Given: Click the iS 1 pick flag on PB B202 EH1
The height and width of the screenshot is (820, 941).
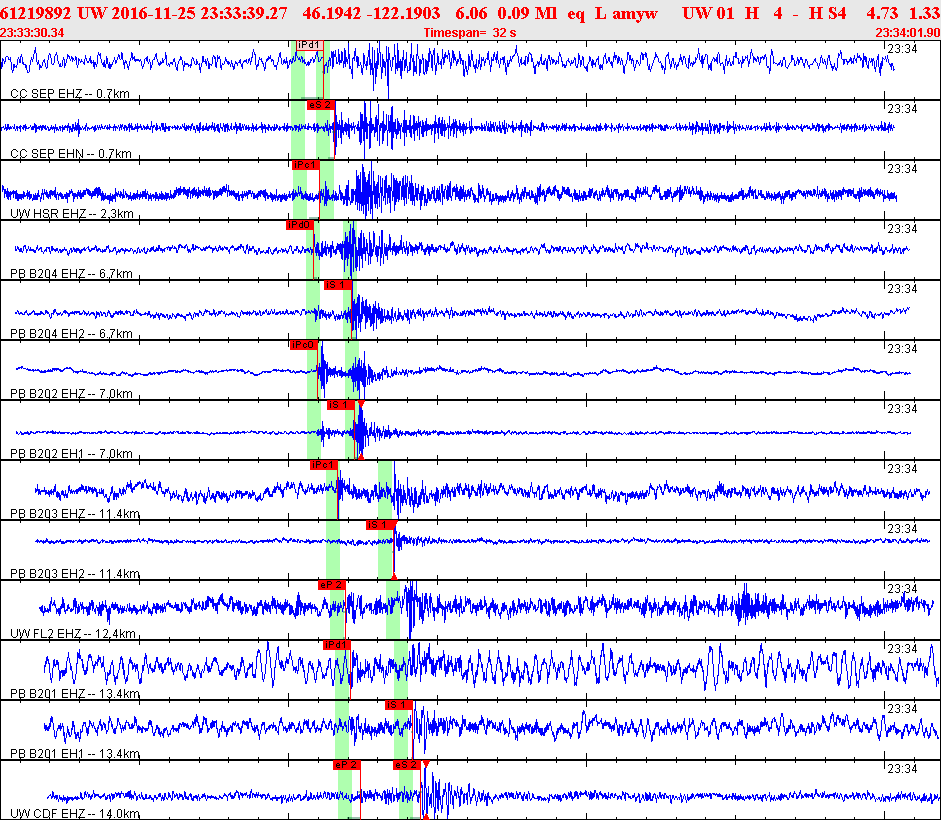Looking at the screenshot, I should click(x=341, y=405).
